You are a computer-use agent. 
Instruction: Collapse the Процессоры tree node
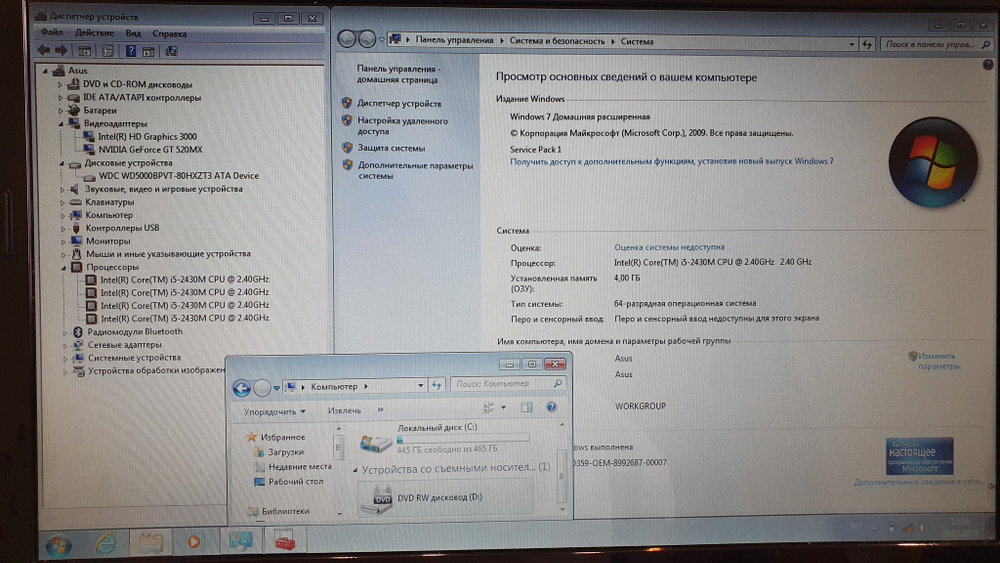coord(64,268)
